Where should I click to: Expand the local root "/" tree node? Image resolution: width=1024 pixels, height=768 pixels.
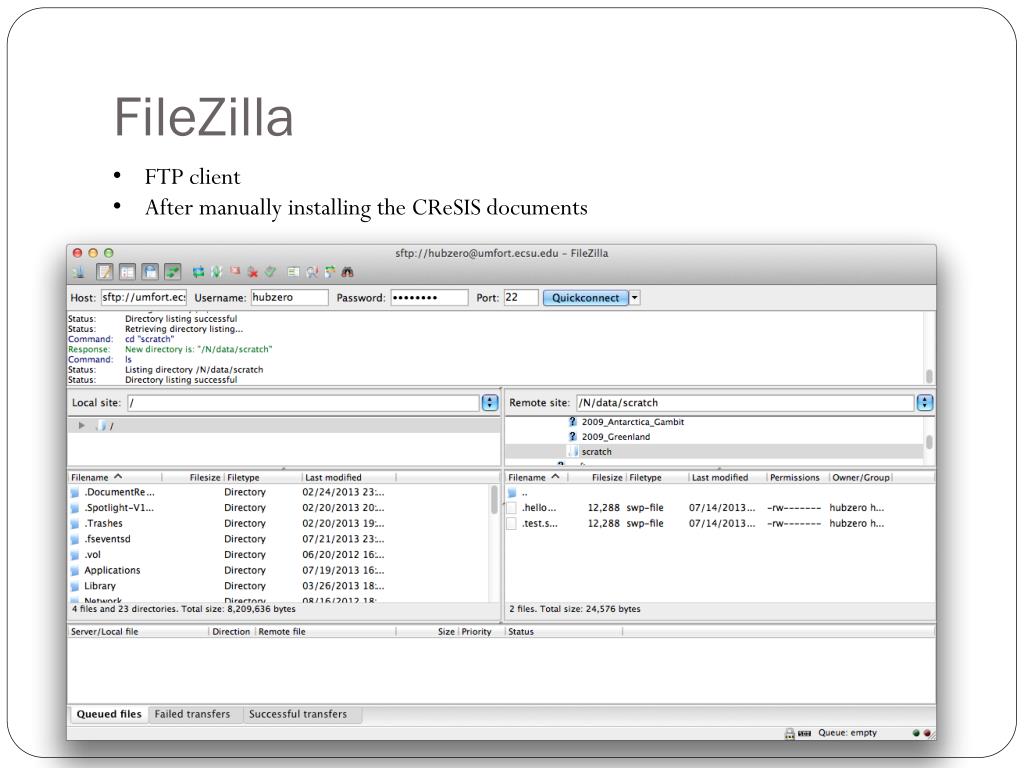coord(82,426)
